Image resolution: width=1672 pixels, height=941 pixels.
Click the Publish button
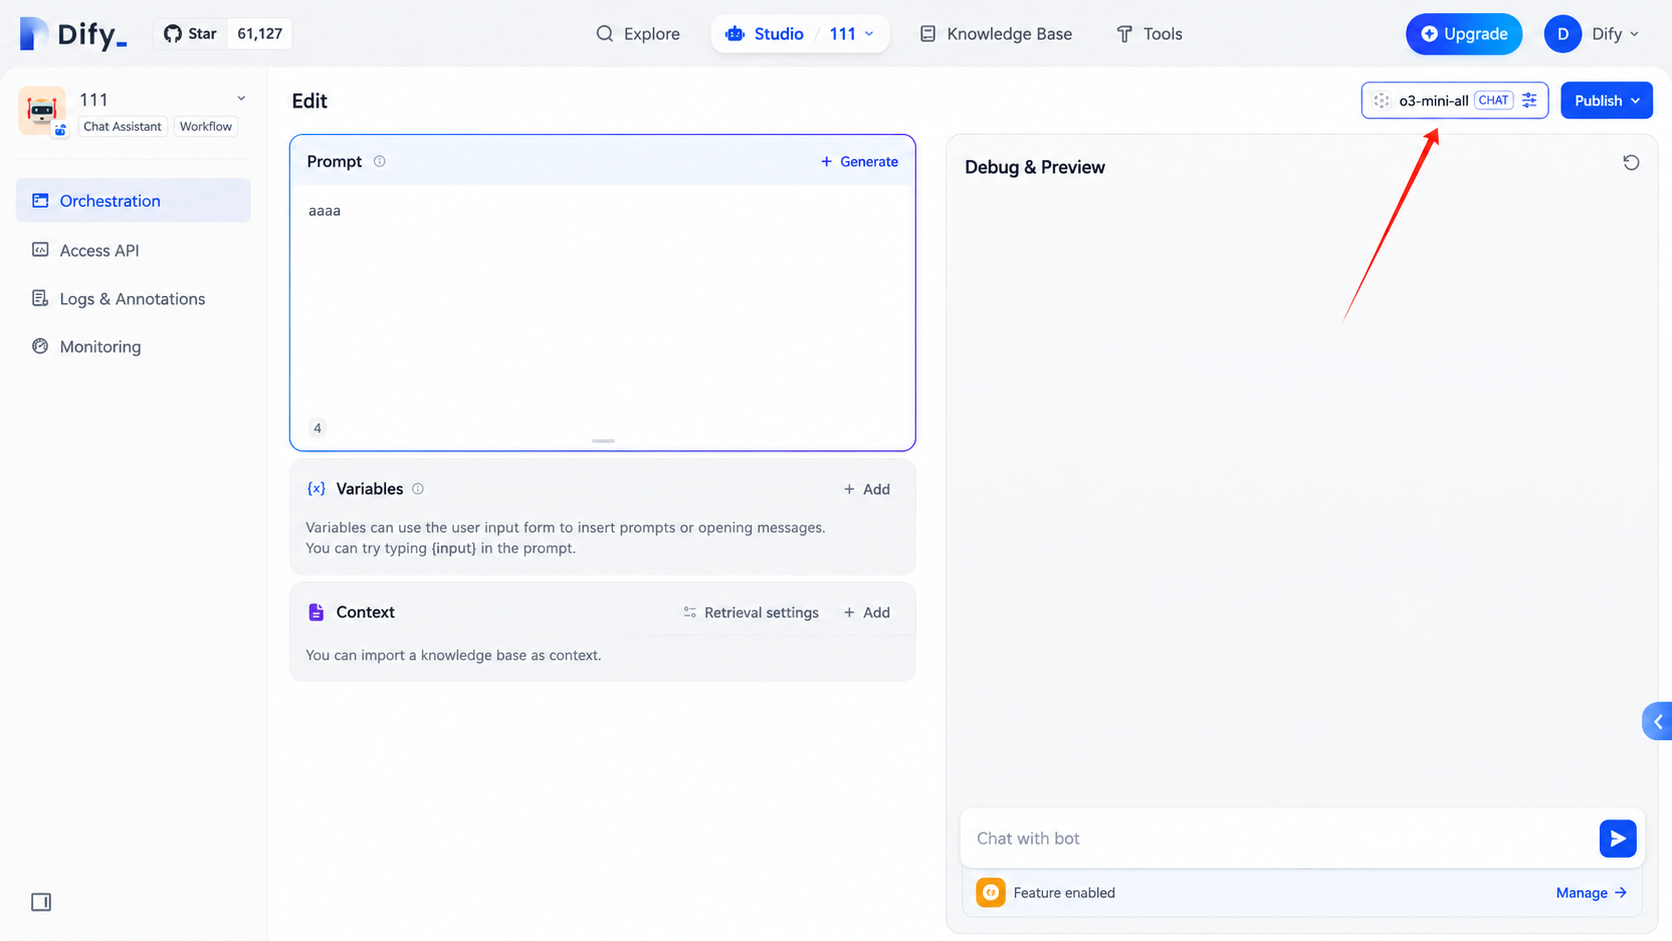(x=1606, y=100)
